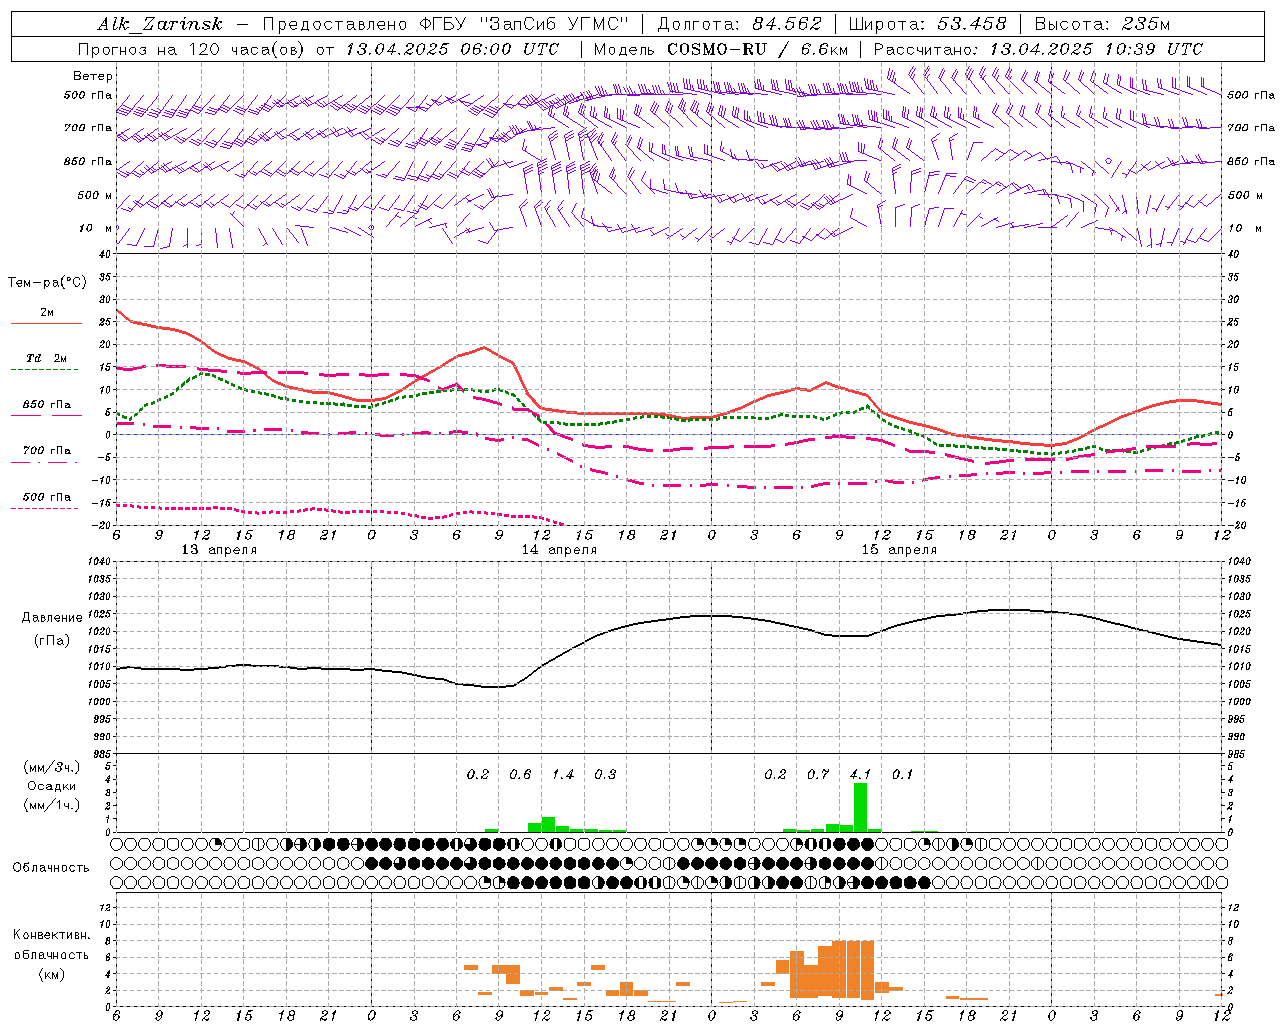
Task: Click the "1.4" precipitation amount
Action: [563, 775]
